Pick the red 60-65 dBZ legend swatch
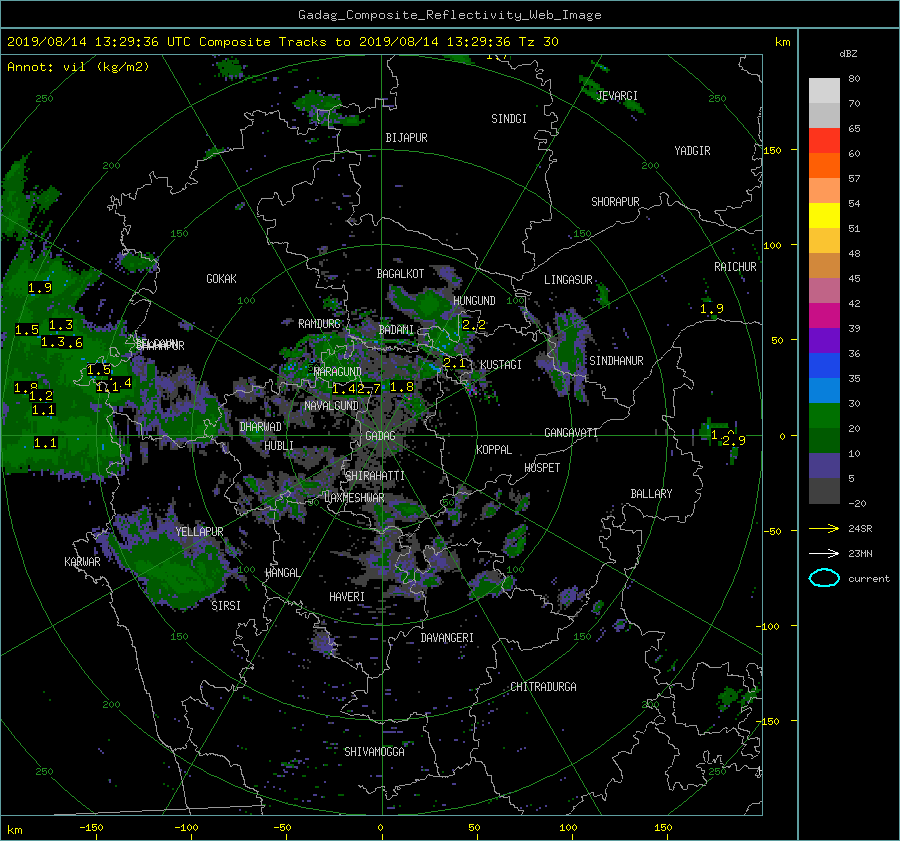 824,140
